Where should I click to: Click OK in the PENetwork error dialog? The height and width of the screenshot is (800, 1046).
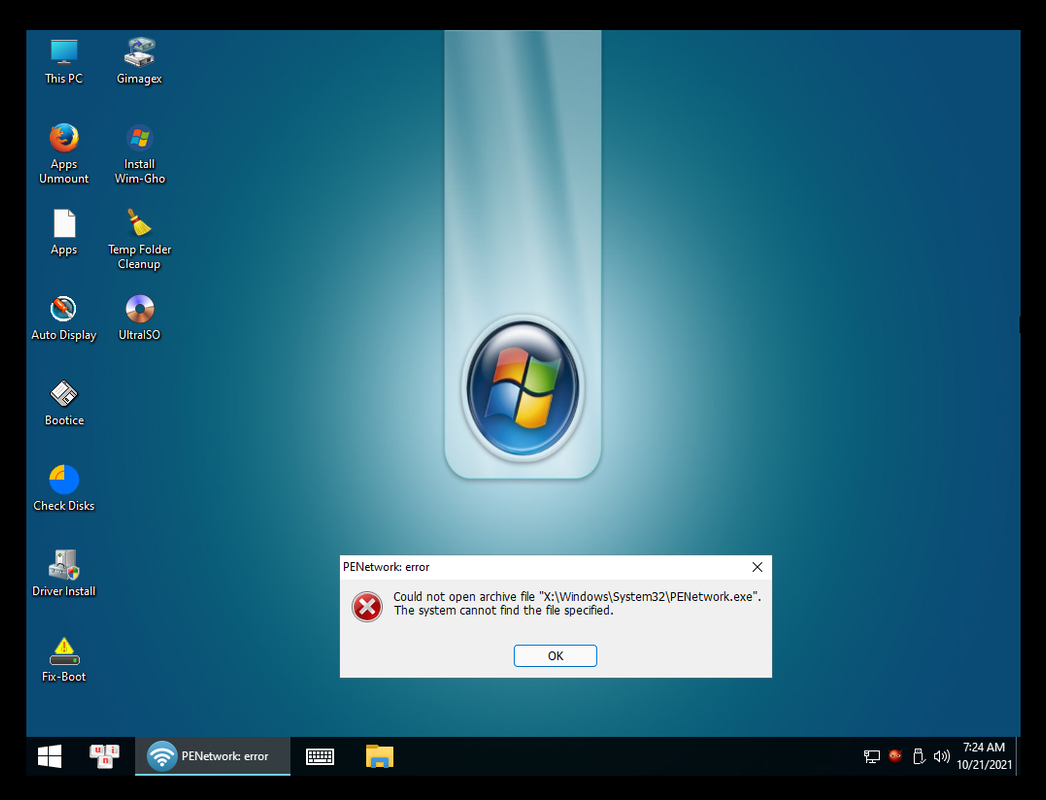coord(555,656)
